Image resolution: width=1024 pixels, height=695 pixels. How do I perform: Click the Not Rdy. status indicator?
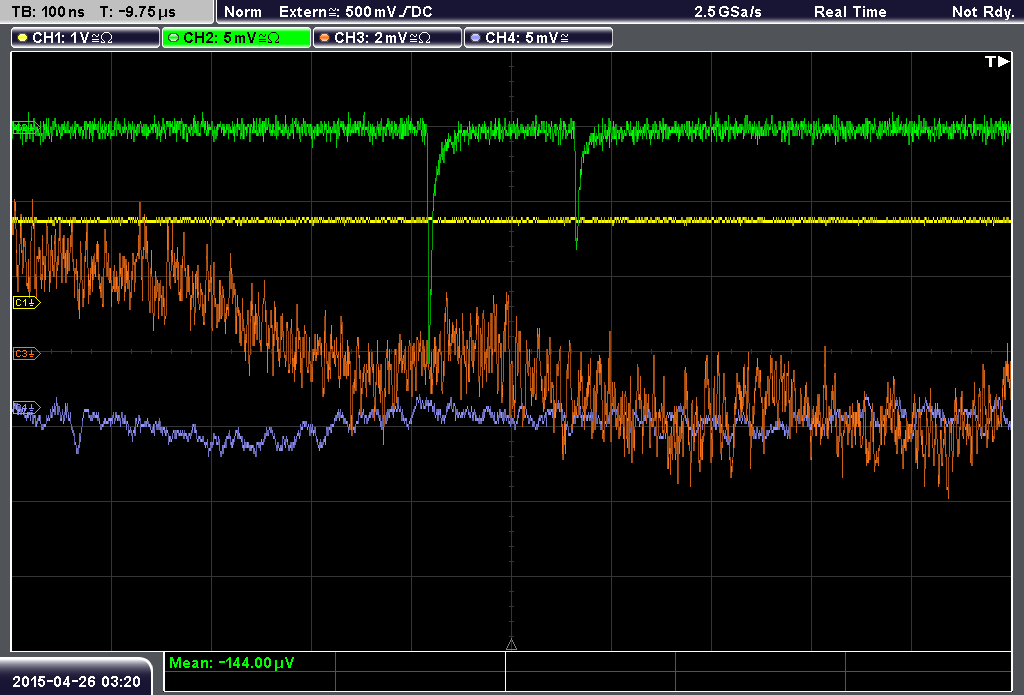983,12
